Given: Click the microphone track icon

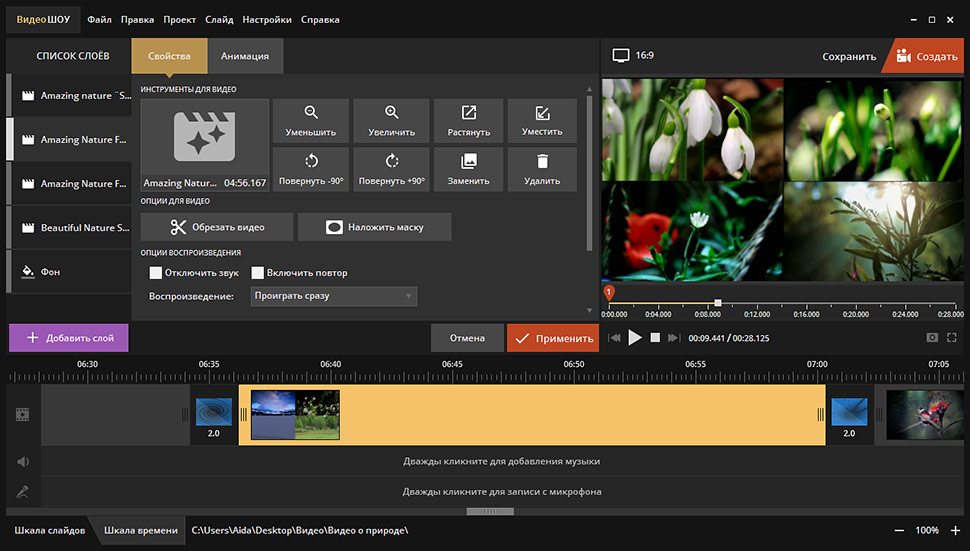Looking at the screenshot, I should 22,492.
